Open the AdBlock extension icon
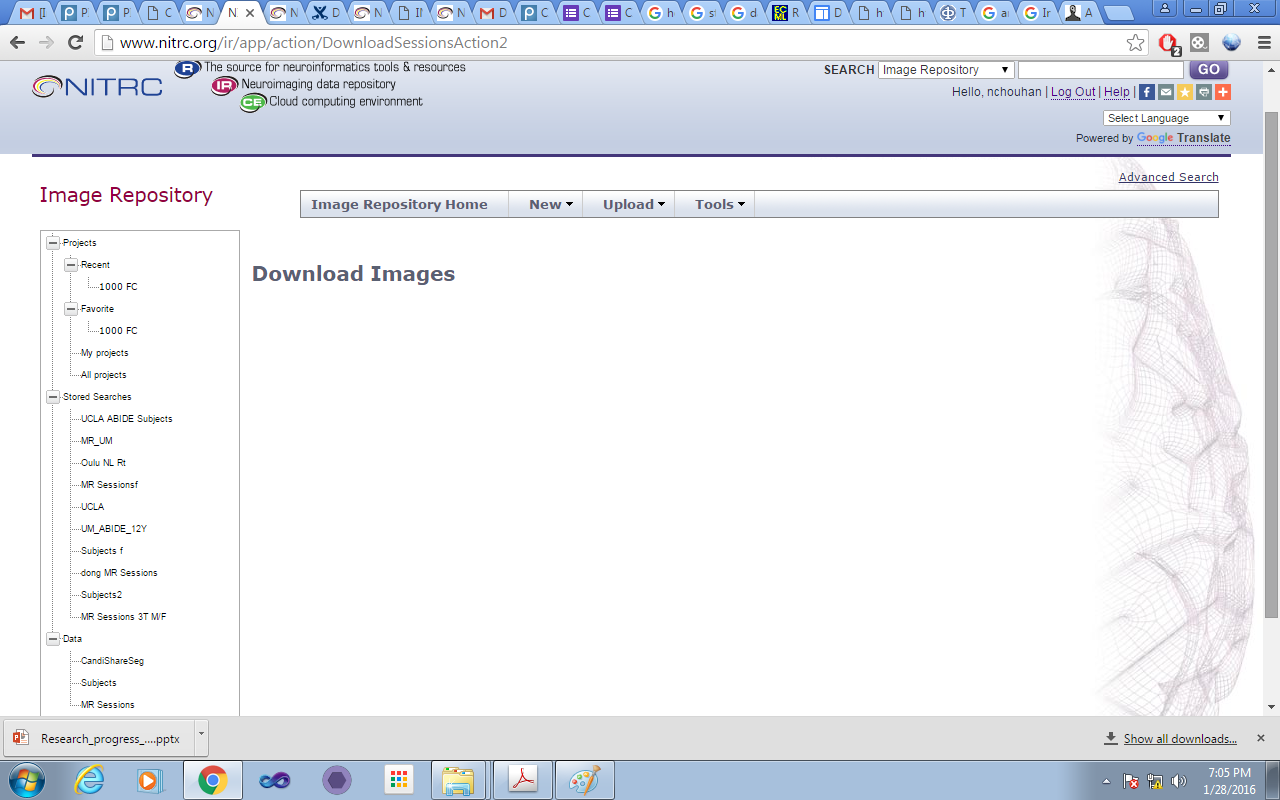This screenshot has width=1280, height=800. click(1167, 43)
